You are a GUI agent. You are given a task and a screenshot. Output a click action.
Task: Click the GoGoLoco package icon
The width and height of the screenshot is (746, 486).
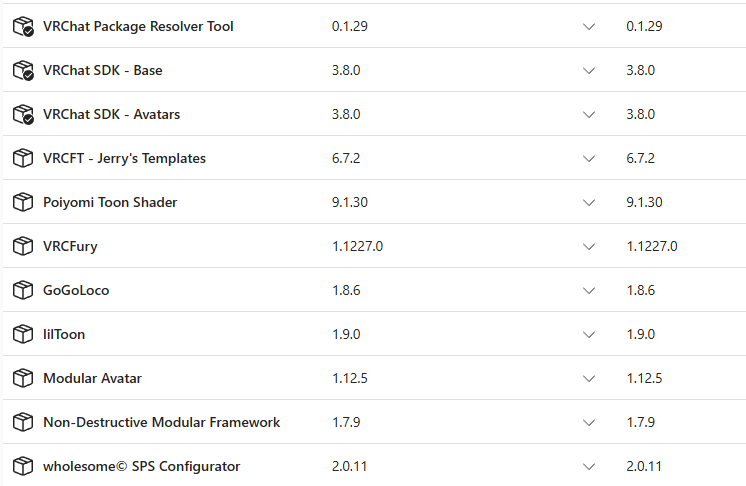click(x=23, y=290)
